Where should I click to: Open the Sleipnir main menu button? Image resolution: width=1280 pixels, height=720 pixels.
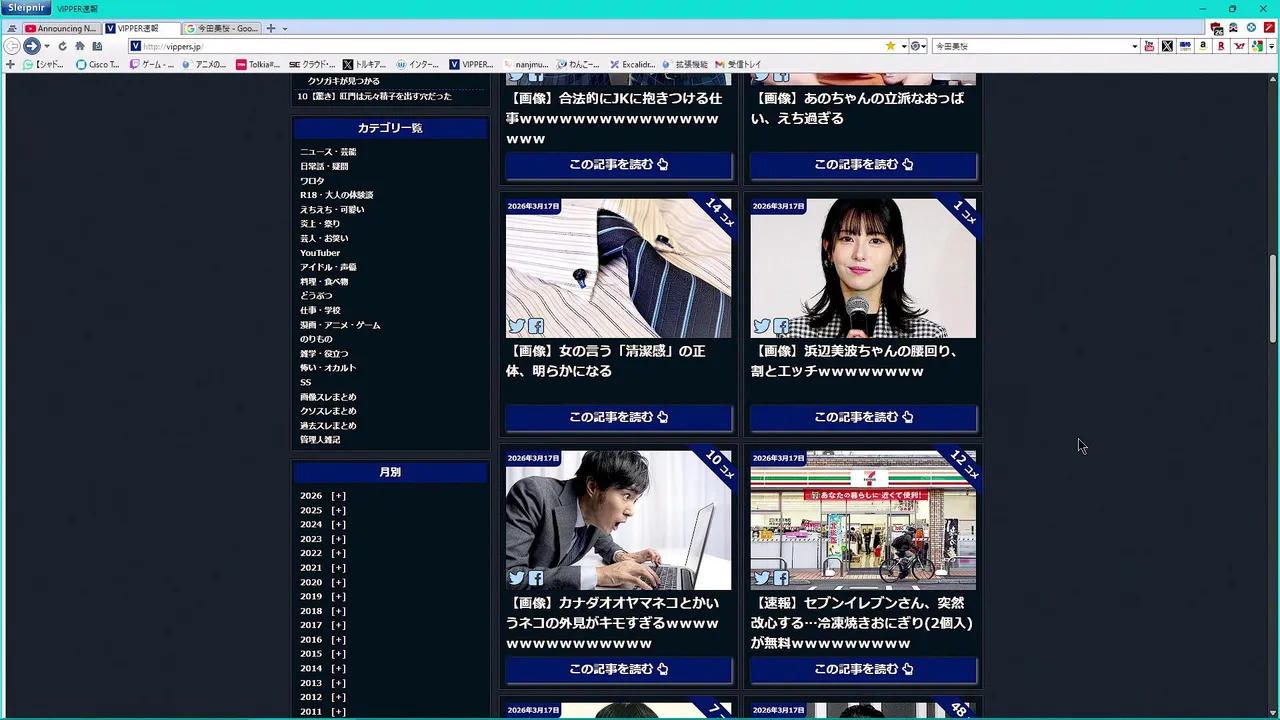(x=26, y=8)
